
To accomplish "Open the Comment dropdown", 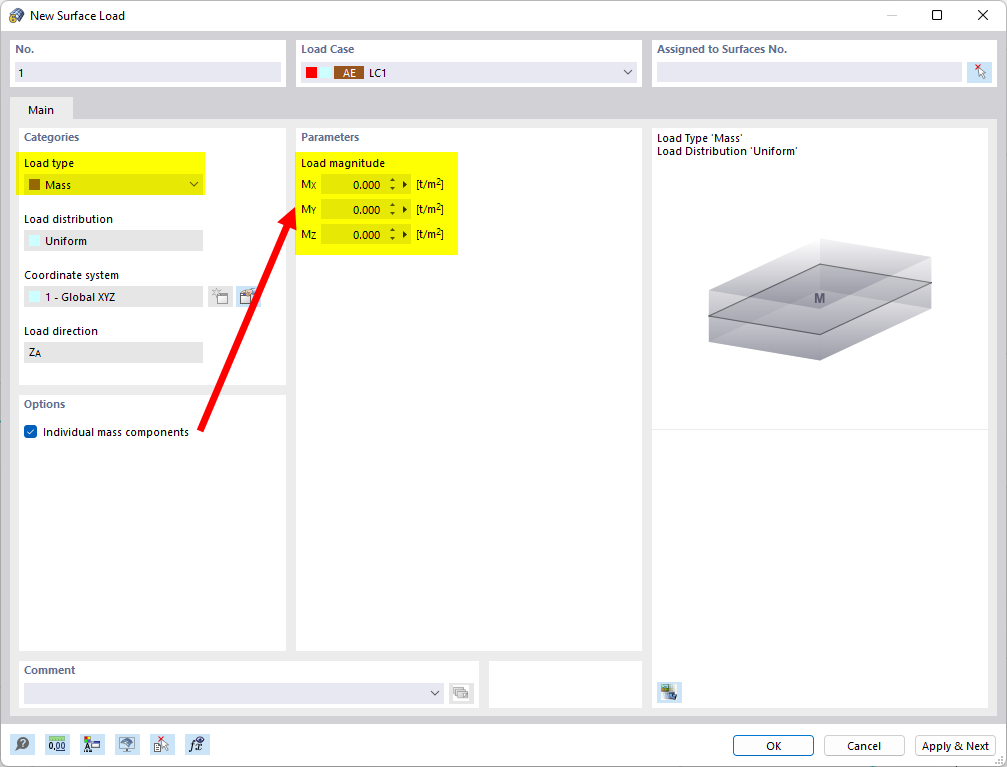I will [x=435, y=692].
